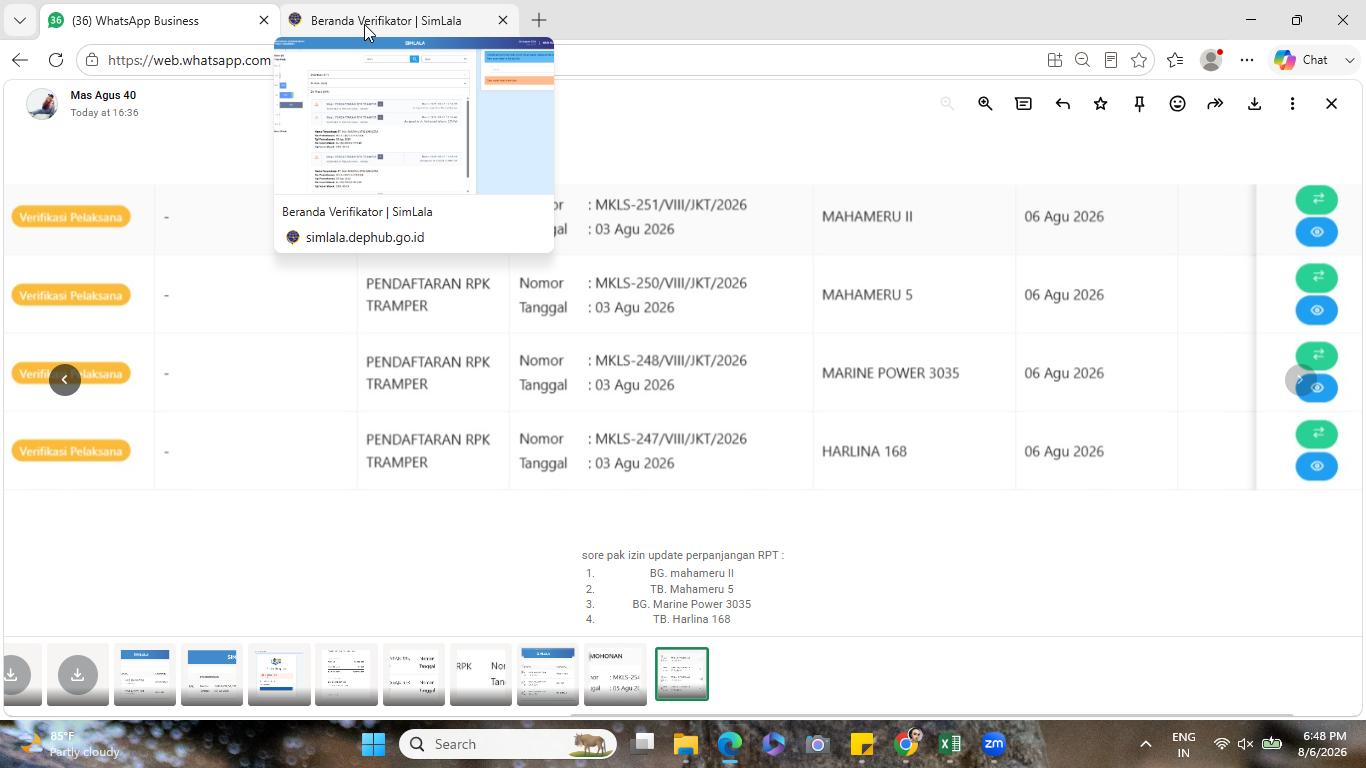The width and height of the screenshot is (1366, 768).
Task: Switch to Beranda Verifikator SimLala tab
Action: 386,20
